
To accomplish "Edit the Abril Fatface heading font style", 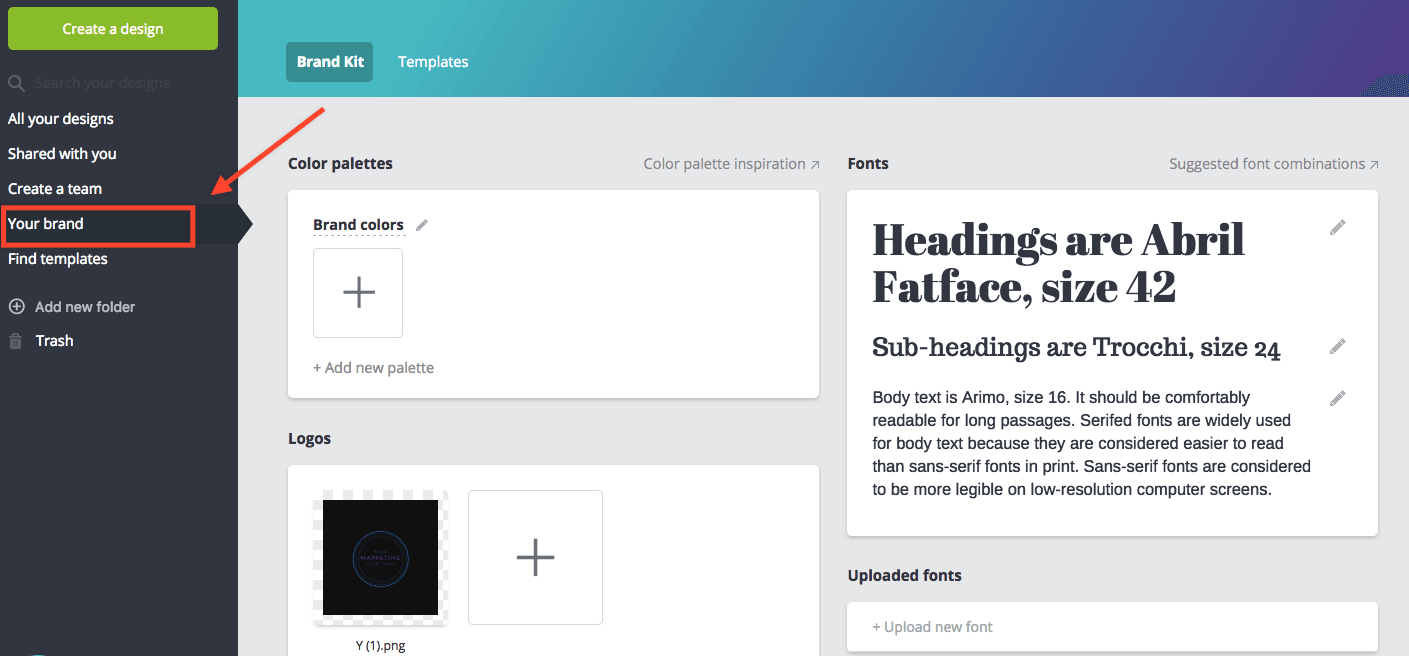I will [x=1337, y=228].
